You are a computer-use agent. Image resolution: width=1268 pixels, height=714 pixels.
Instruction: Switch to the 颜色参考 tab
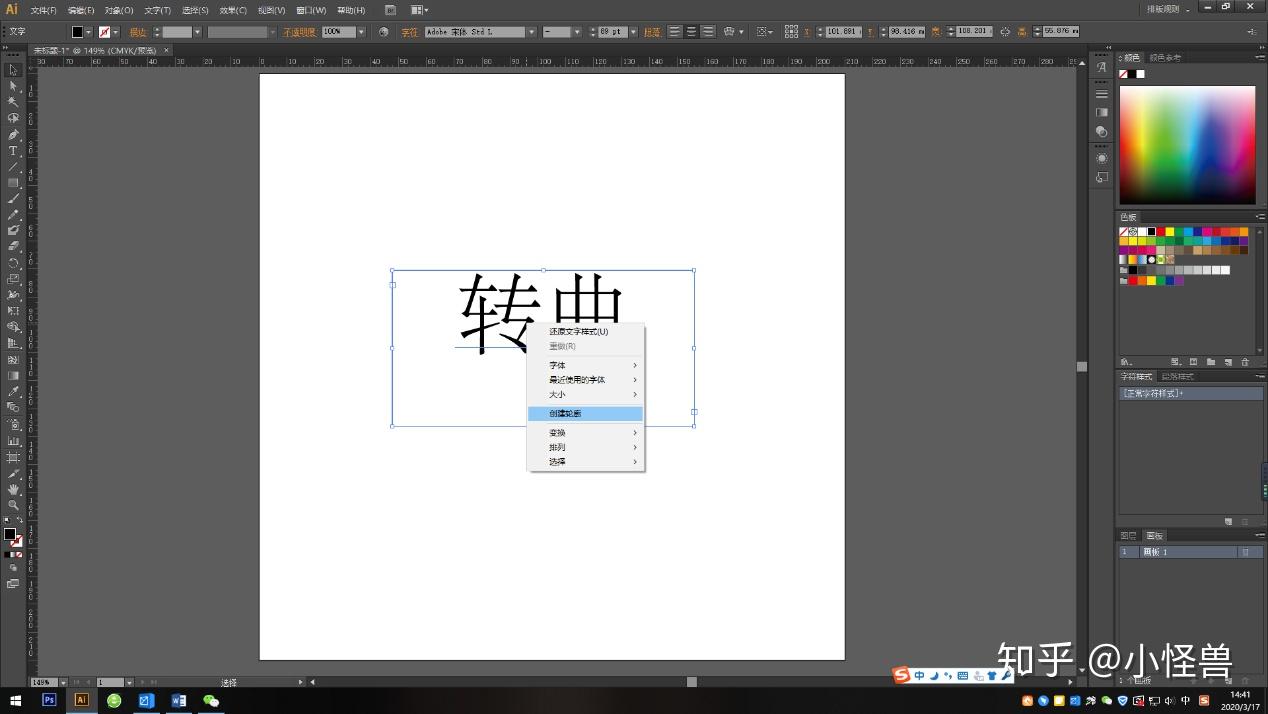pyautogui.click(x=1165, y=58)
